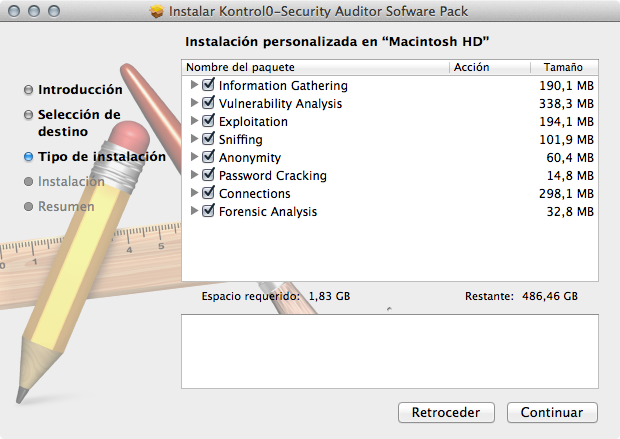620x439 pixels.
Task: Uncheck the Information Gathering checkbox
Action: click(x=208, y=85)
